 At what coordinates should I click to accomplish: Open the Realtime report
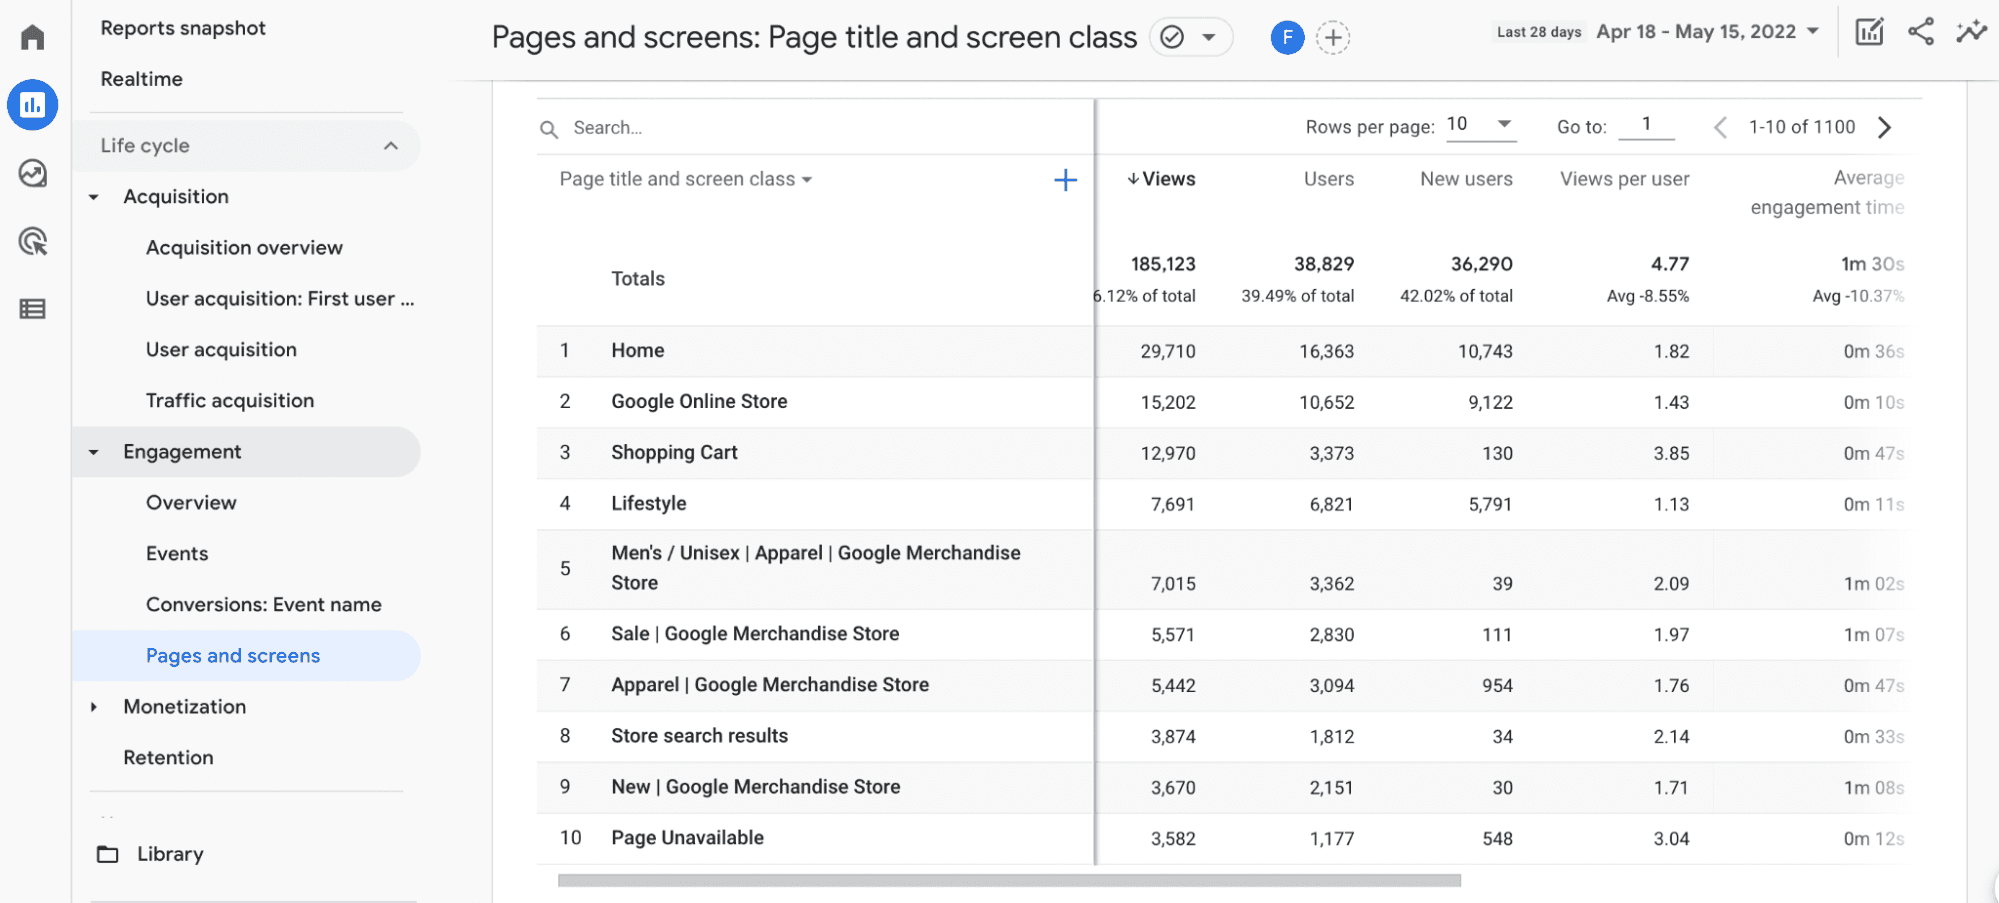tap(142, 79)
